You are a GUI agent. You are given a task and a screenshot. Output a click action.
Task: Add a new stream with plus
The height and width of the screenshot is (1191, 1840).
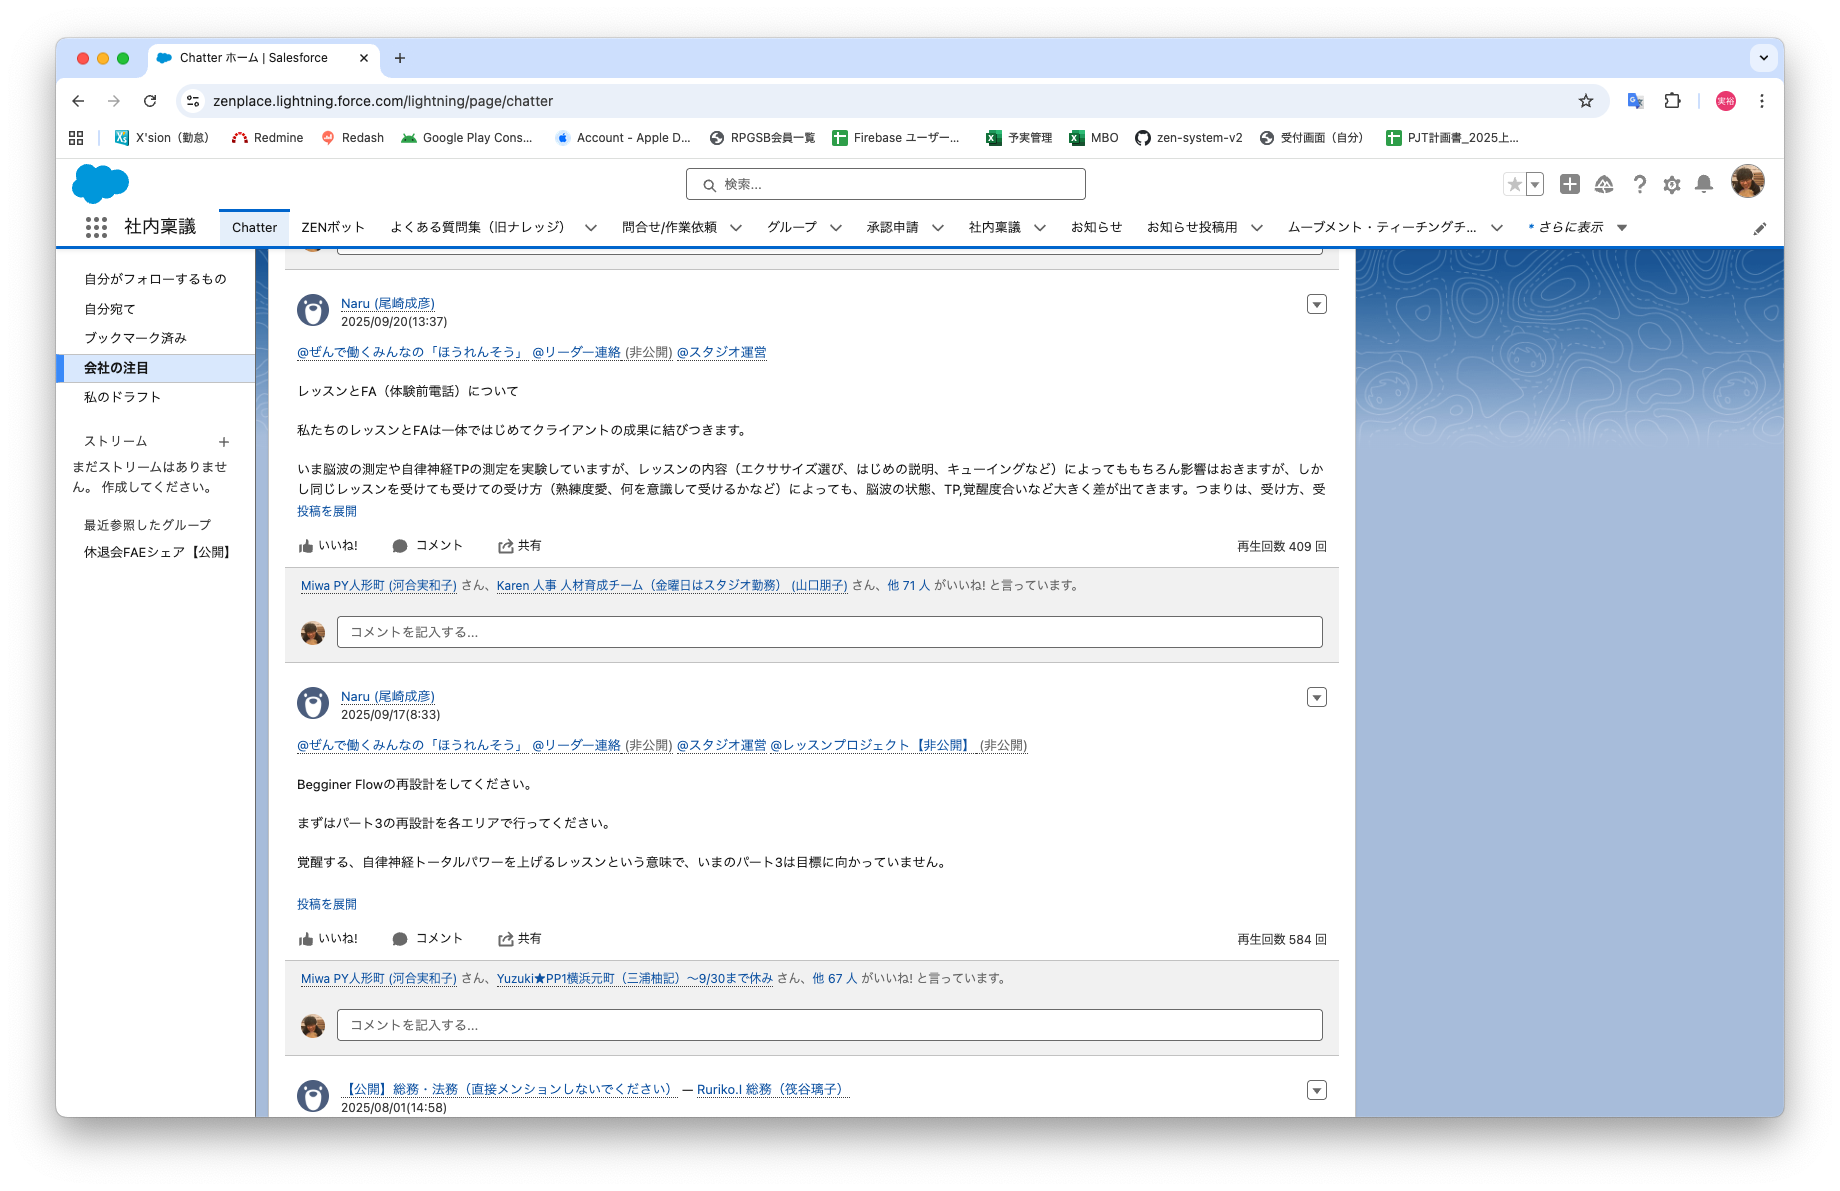pyautogui.click(x=224, y=442)
